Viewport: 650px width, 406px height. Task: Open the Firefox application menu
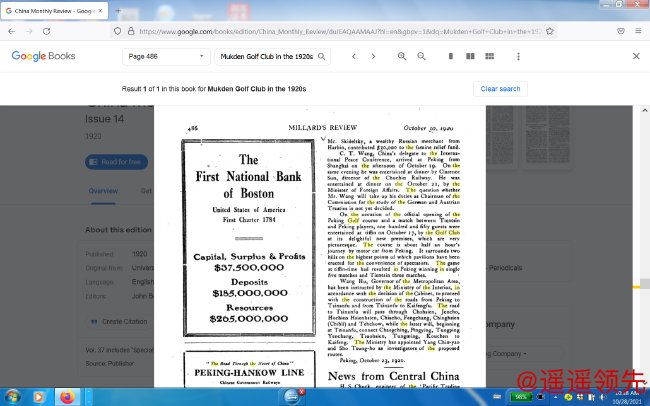(636, 31)
